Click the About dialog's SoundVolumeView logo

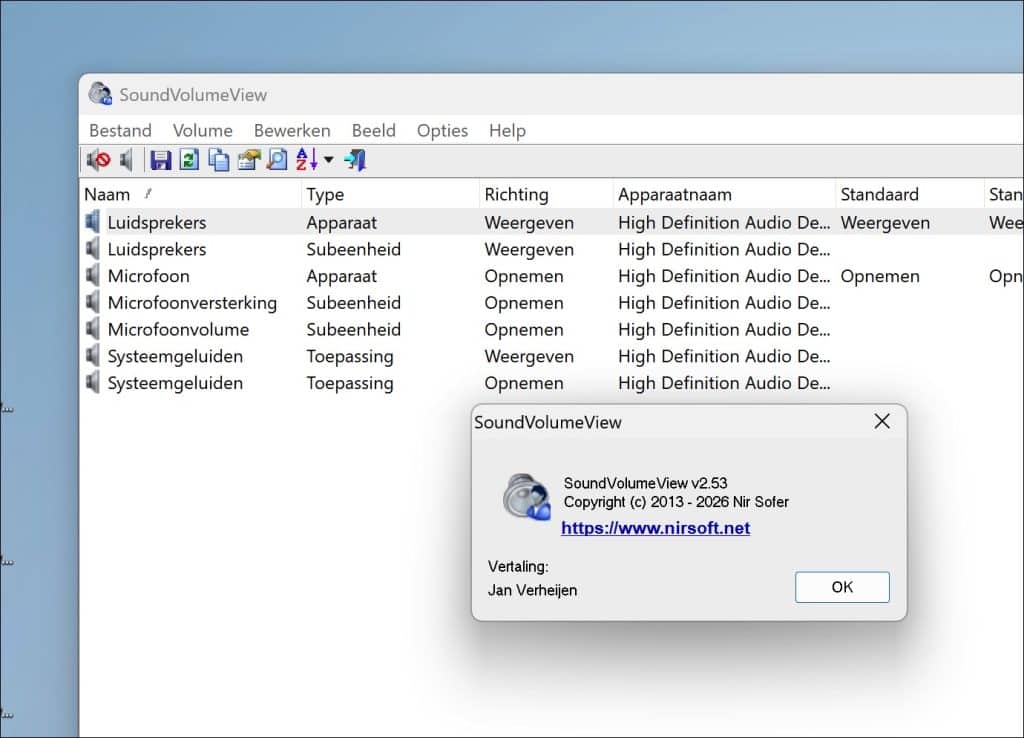pyautogui.click(x=526, y=496)
